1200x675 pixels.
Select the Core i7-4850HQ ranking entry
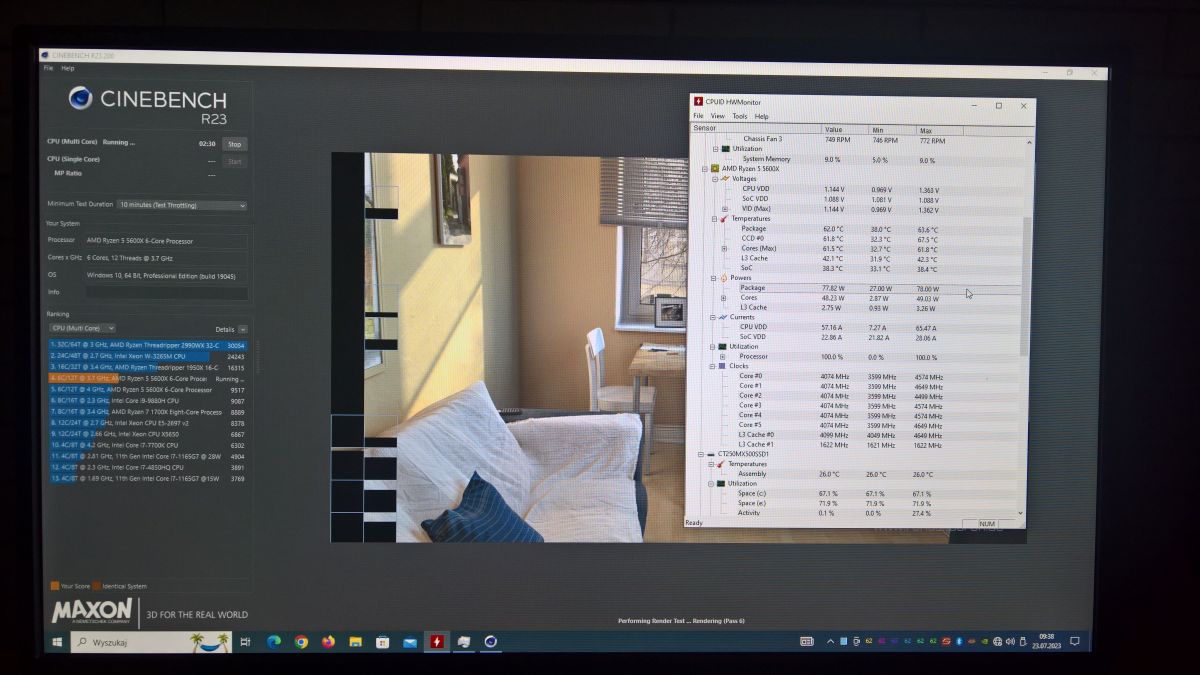(x=148, y=467)
